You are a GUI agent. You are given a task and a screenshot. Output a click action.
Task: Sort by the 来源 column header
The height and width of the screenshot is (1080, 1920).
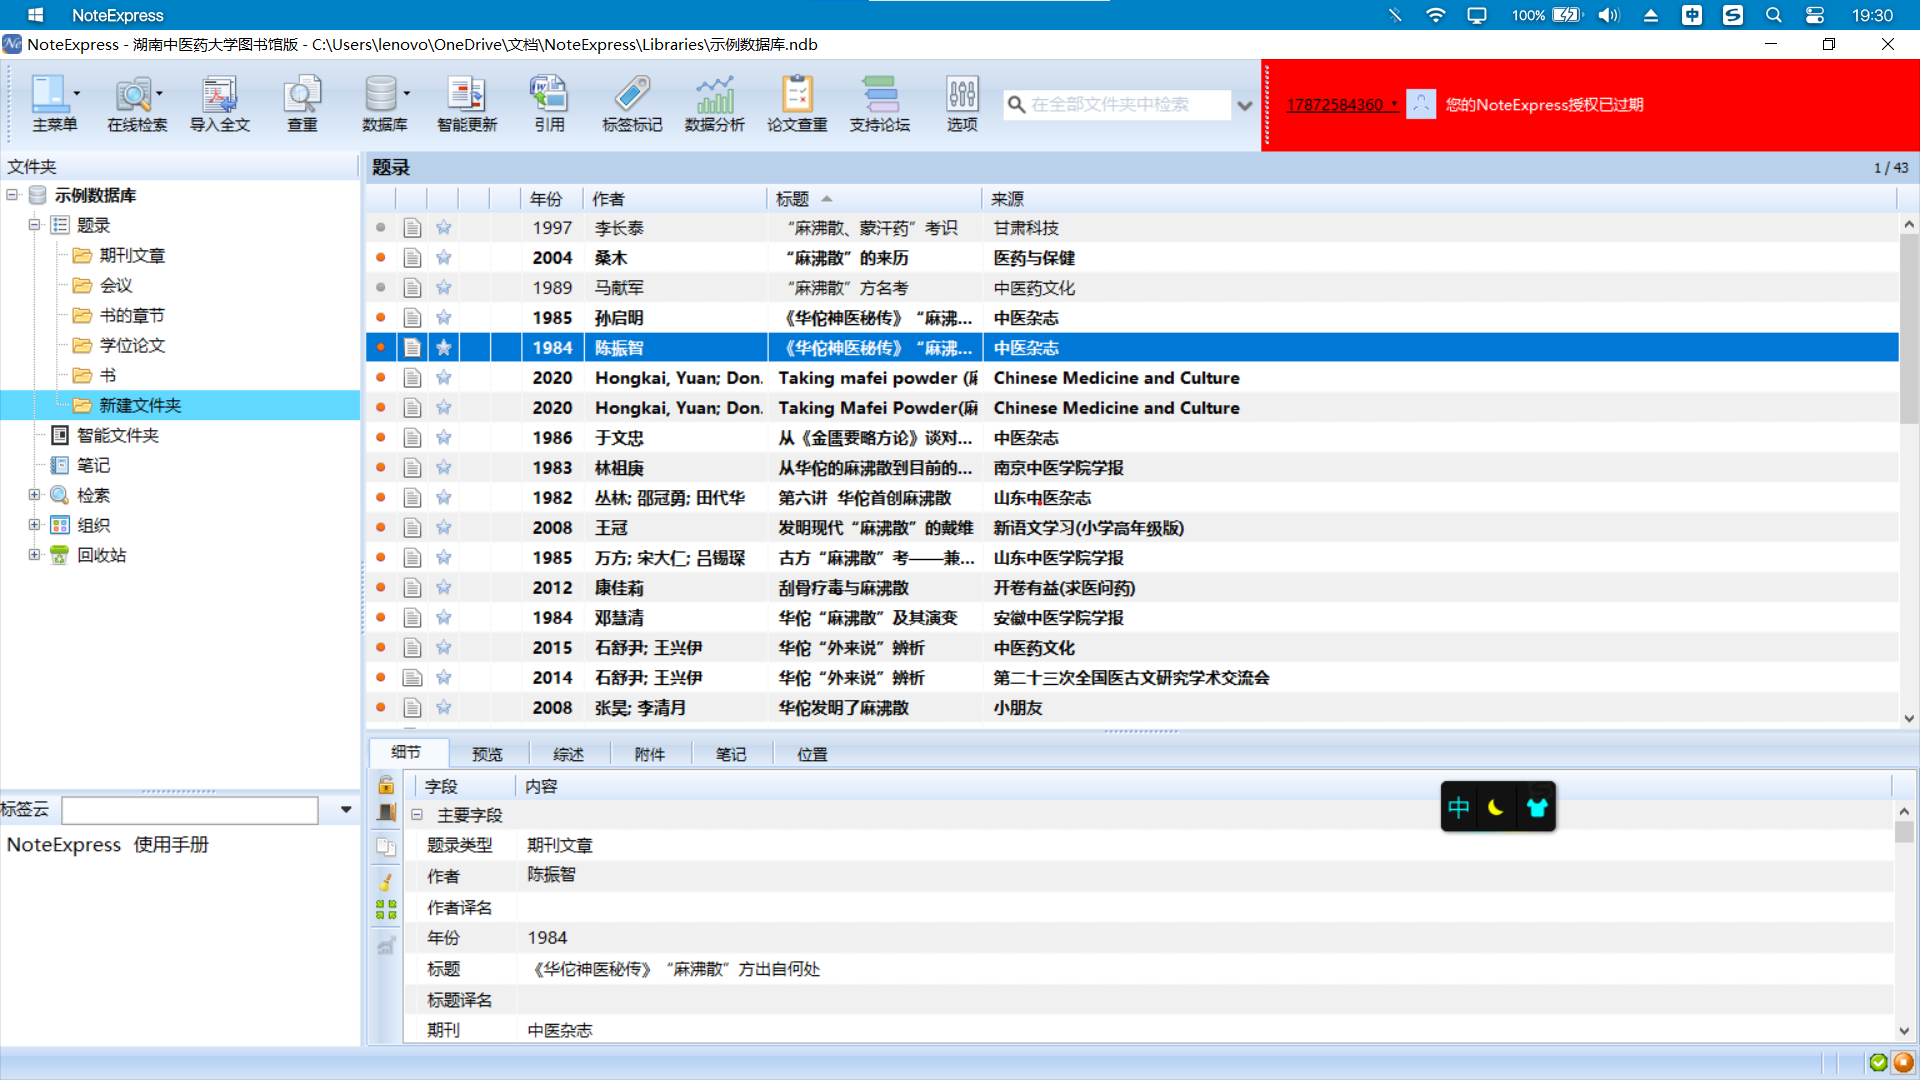(1438, 199)
